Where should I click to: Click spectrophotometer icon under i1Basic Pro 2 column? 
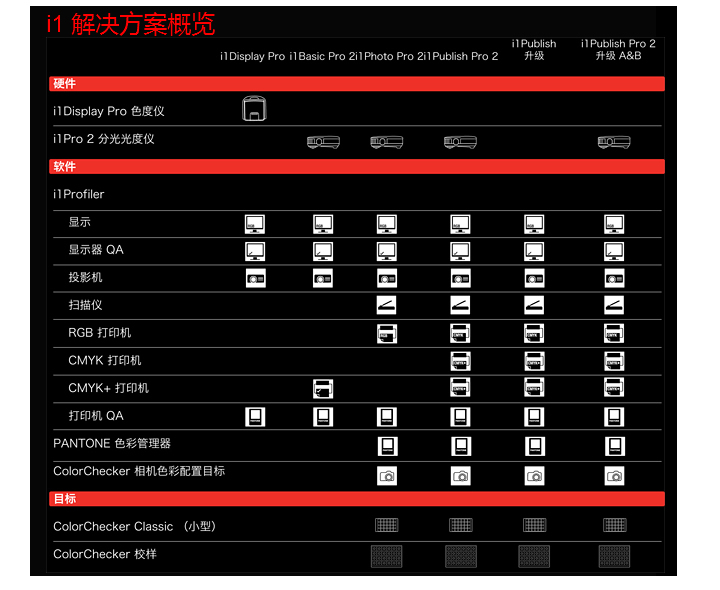[x=323, y=142]
